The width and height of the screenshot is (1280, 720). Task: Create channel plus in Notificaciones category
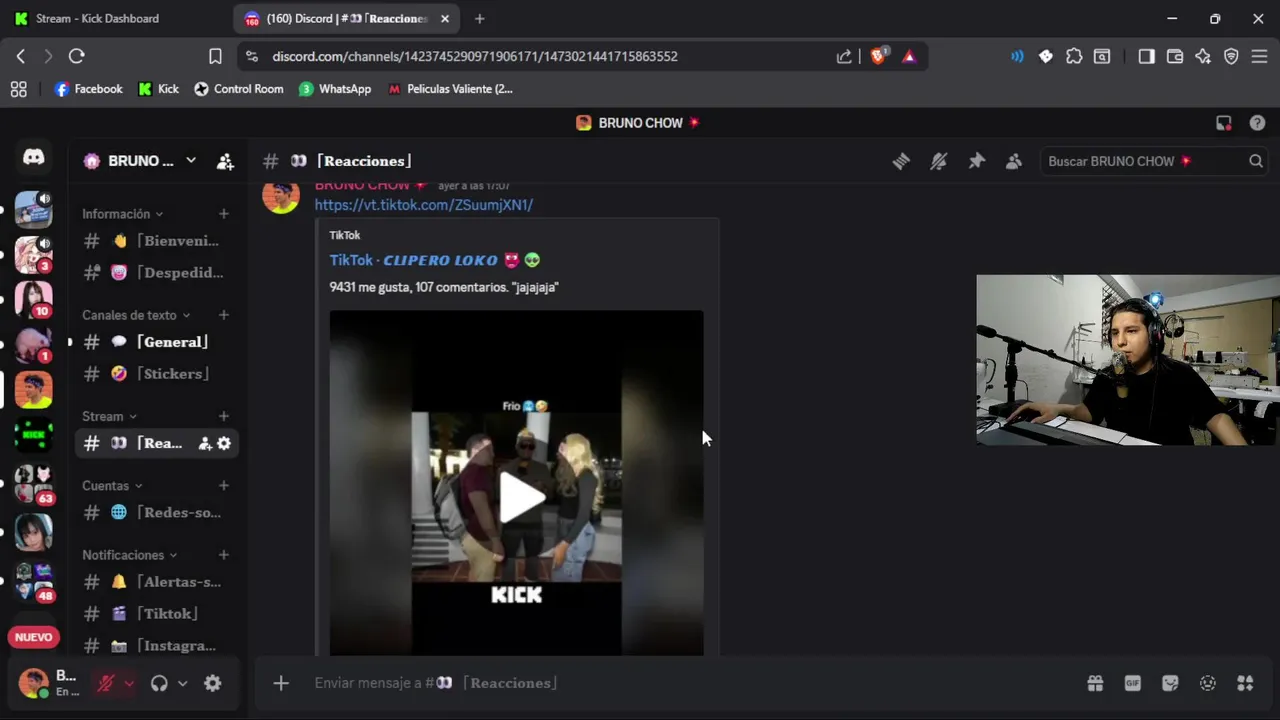coord(224,555)
